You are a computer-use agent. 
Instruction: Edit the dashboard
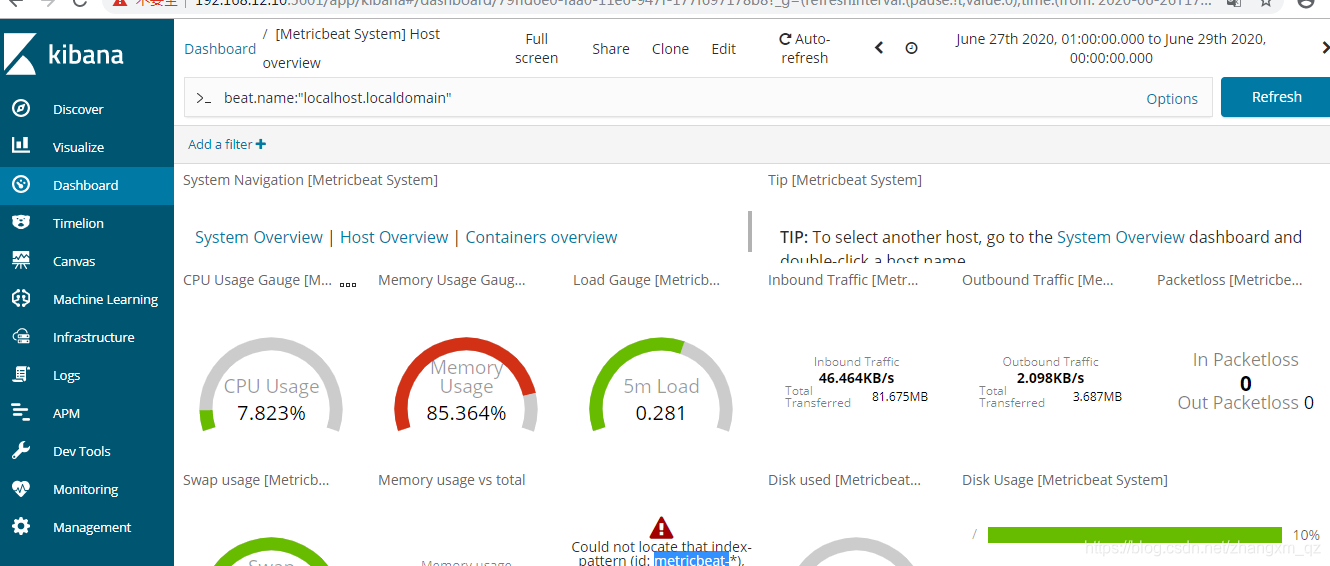[724, 48]
